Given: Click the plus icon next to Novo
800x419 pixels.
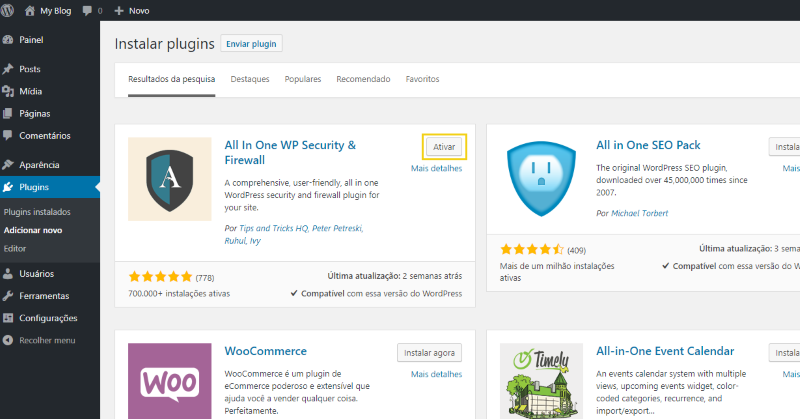Looking at the screenshot, I should tap(119, 10).
